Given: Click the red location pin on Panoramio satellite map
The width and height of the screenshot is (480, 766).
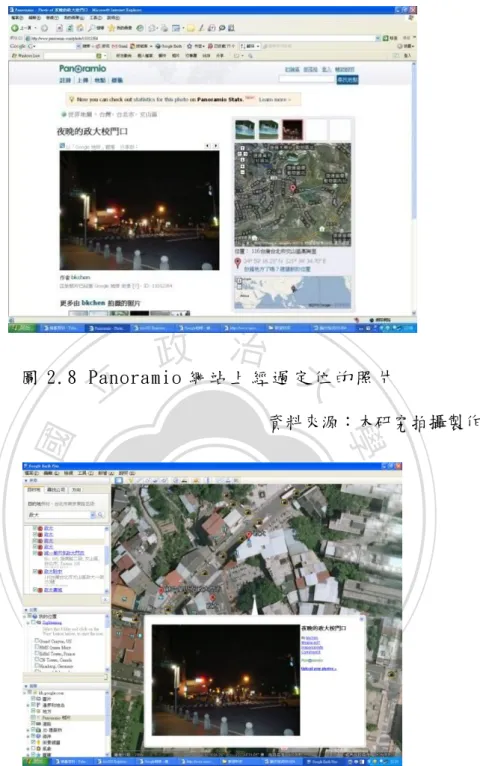Looking at the screenshot, I should pyautogui.click(x=293, y=188).
